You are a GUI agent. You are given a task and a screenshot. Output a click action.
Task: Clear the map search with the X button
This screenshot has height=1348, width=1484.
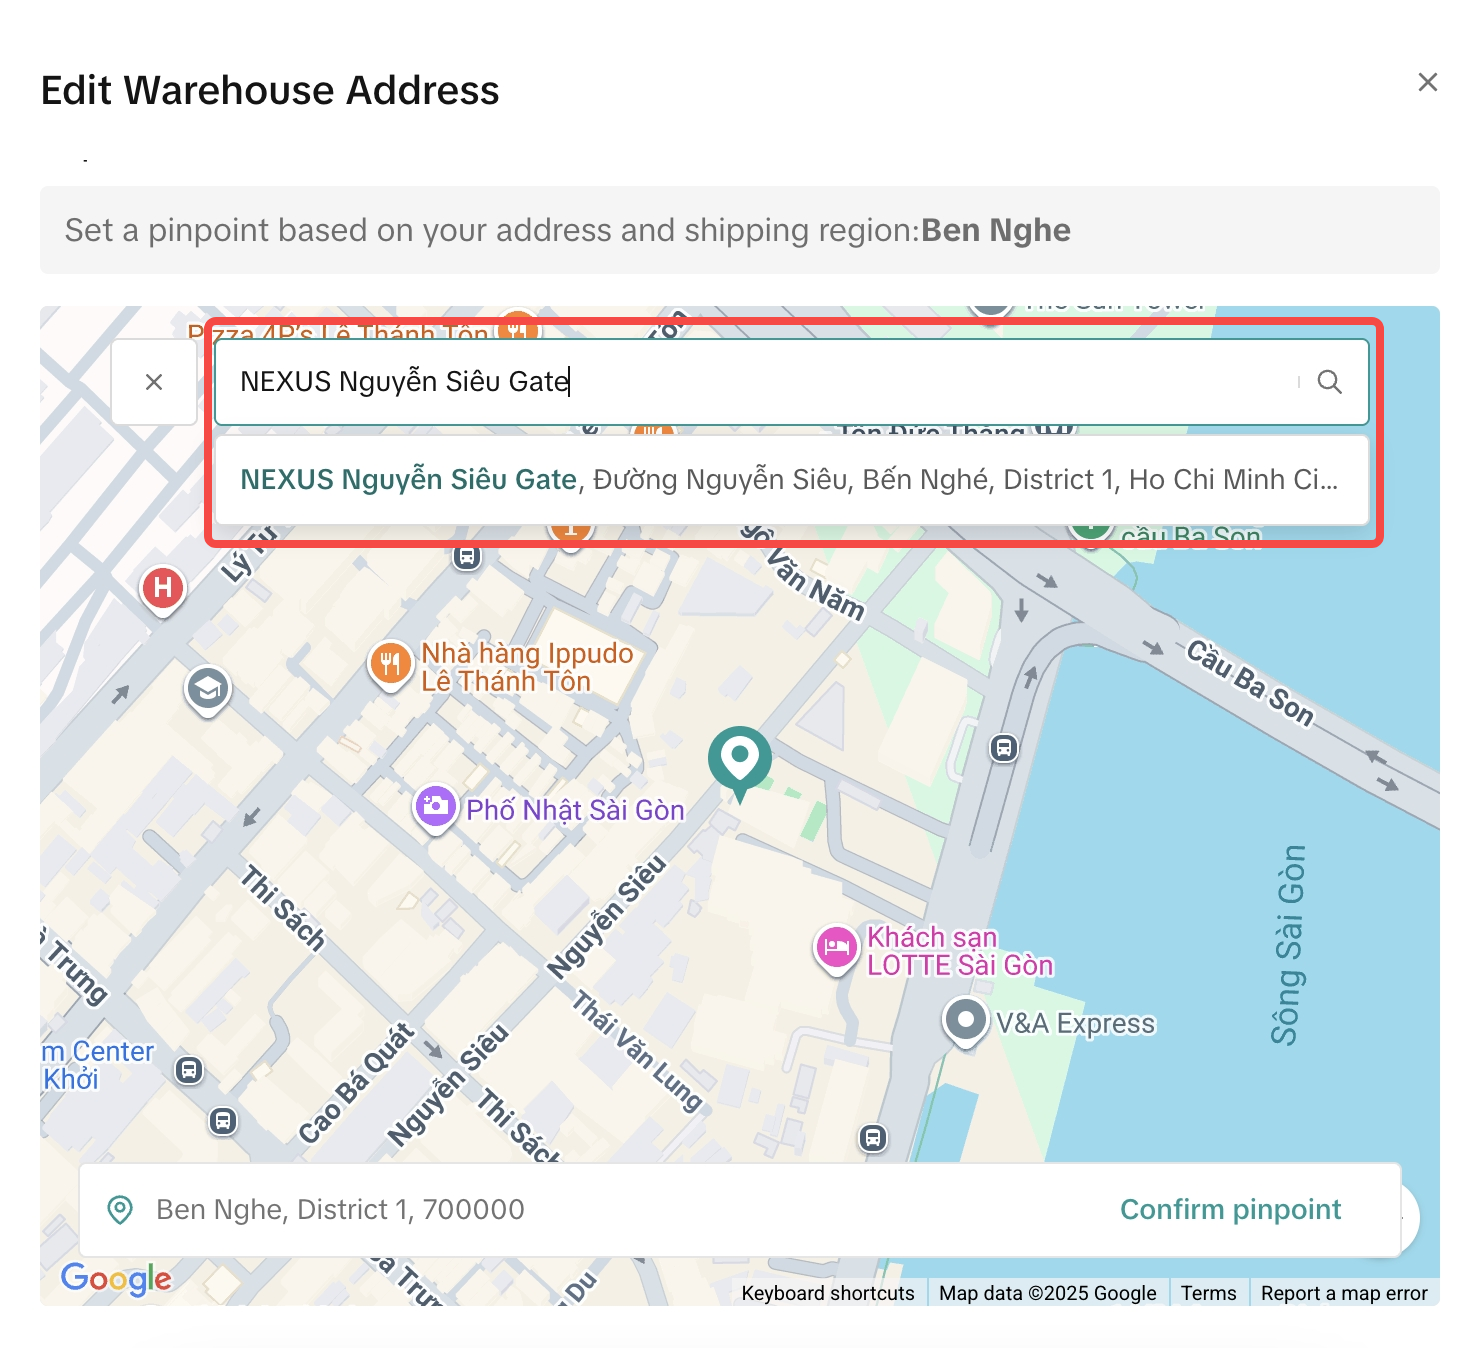coord(154,382)
